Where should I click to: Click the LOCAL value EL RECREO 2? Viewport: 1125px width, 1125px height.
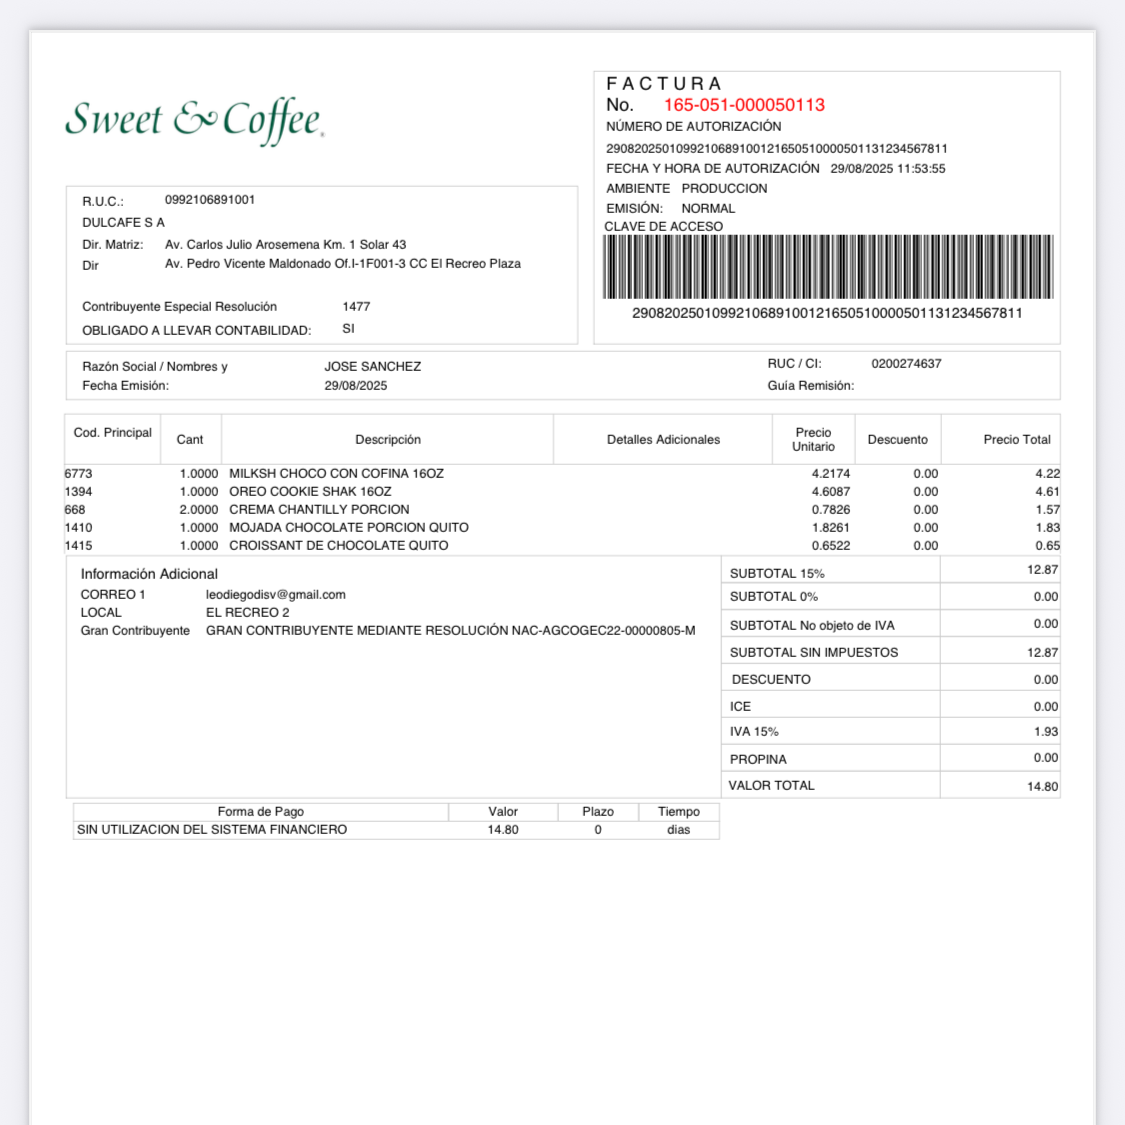248,613
